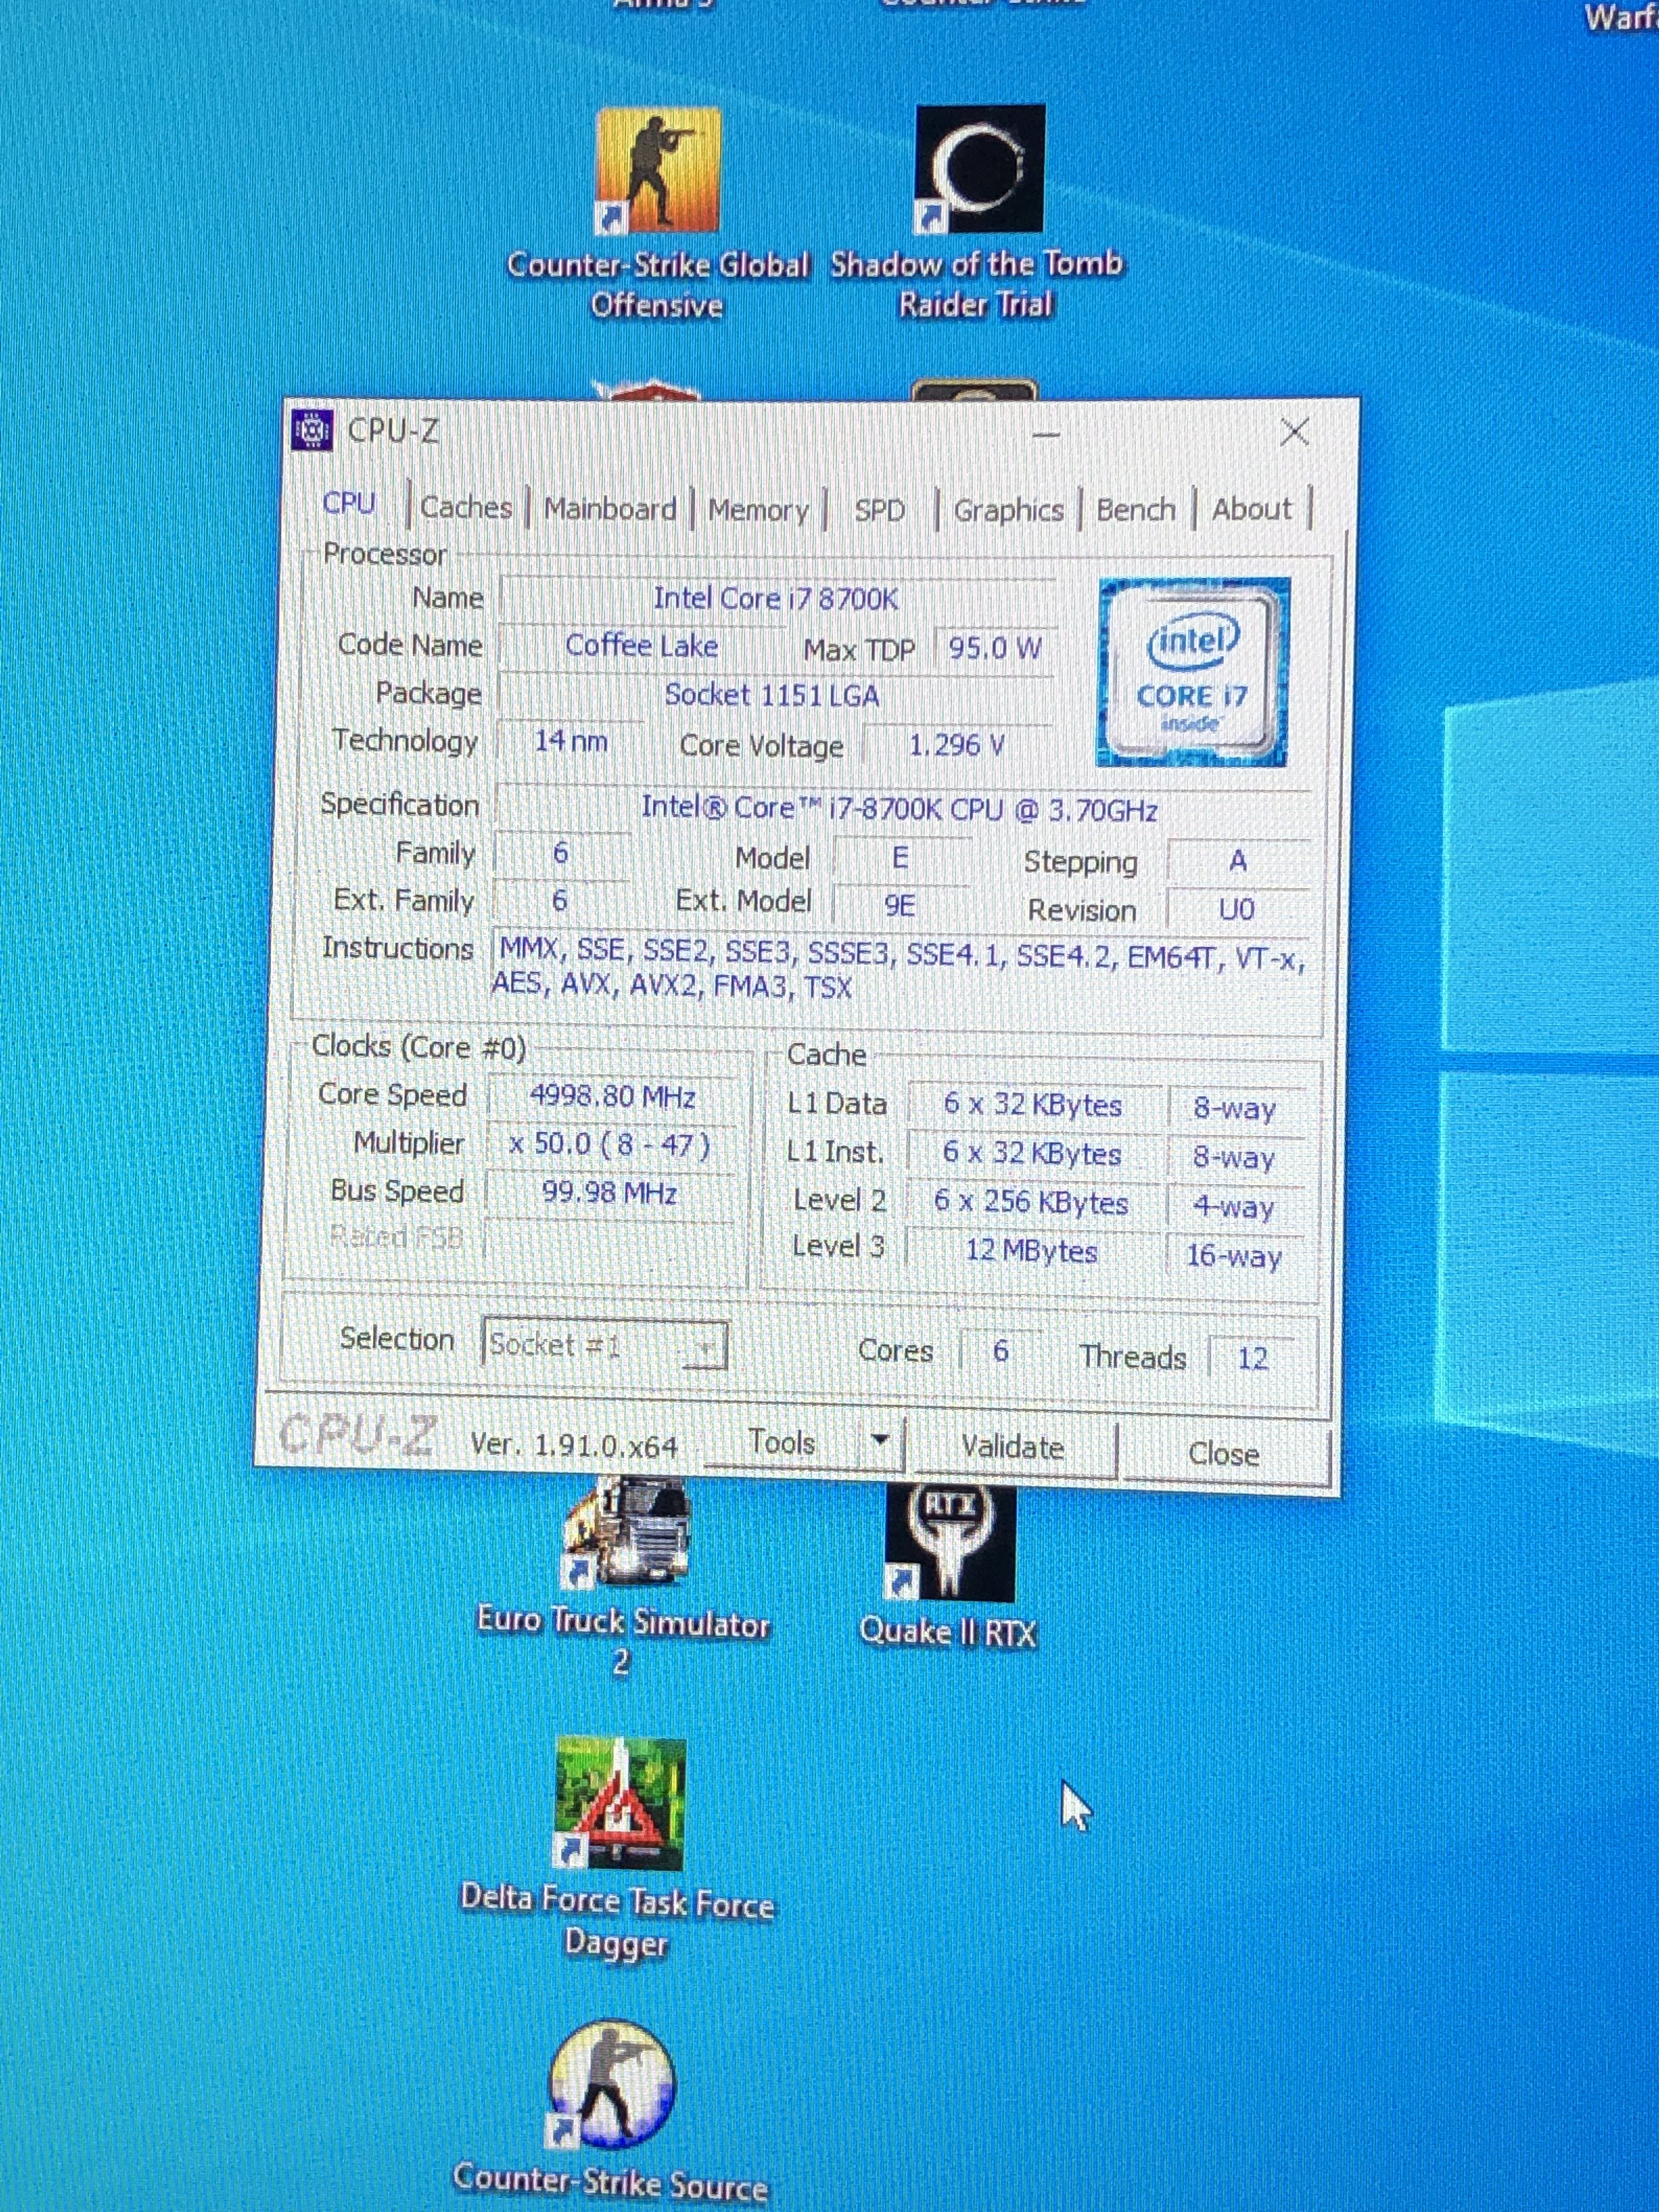Switch to the Mainboard tab

[x=610, y=509]
